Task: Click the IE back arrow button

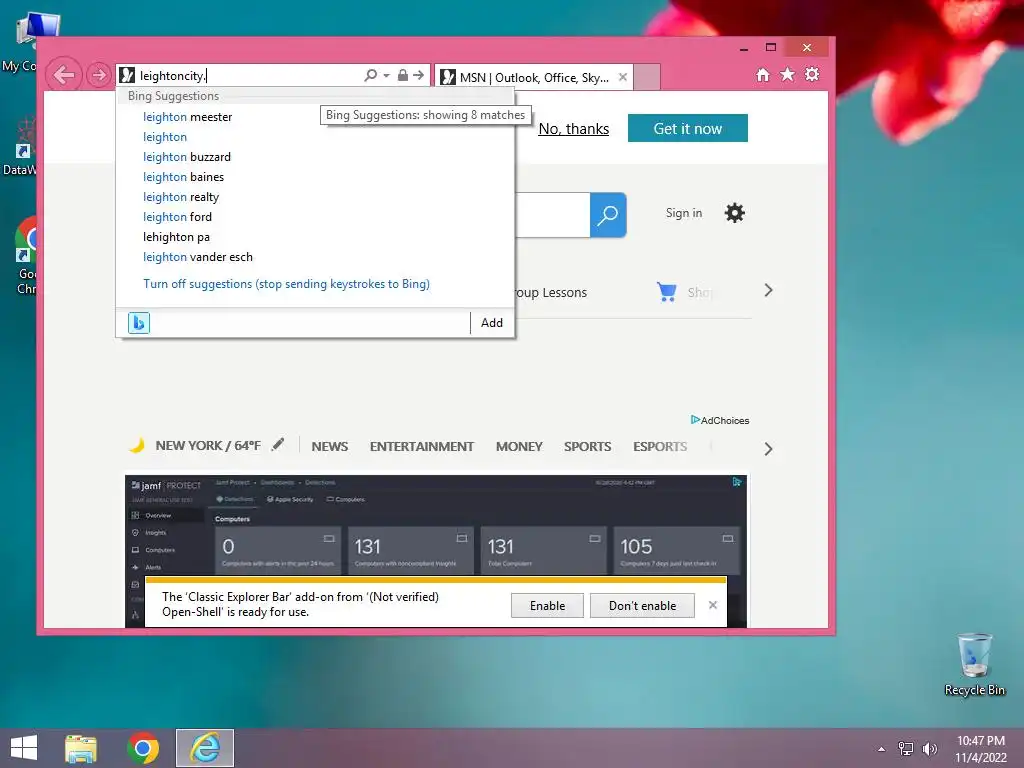Action: coord(64,75)
